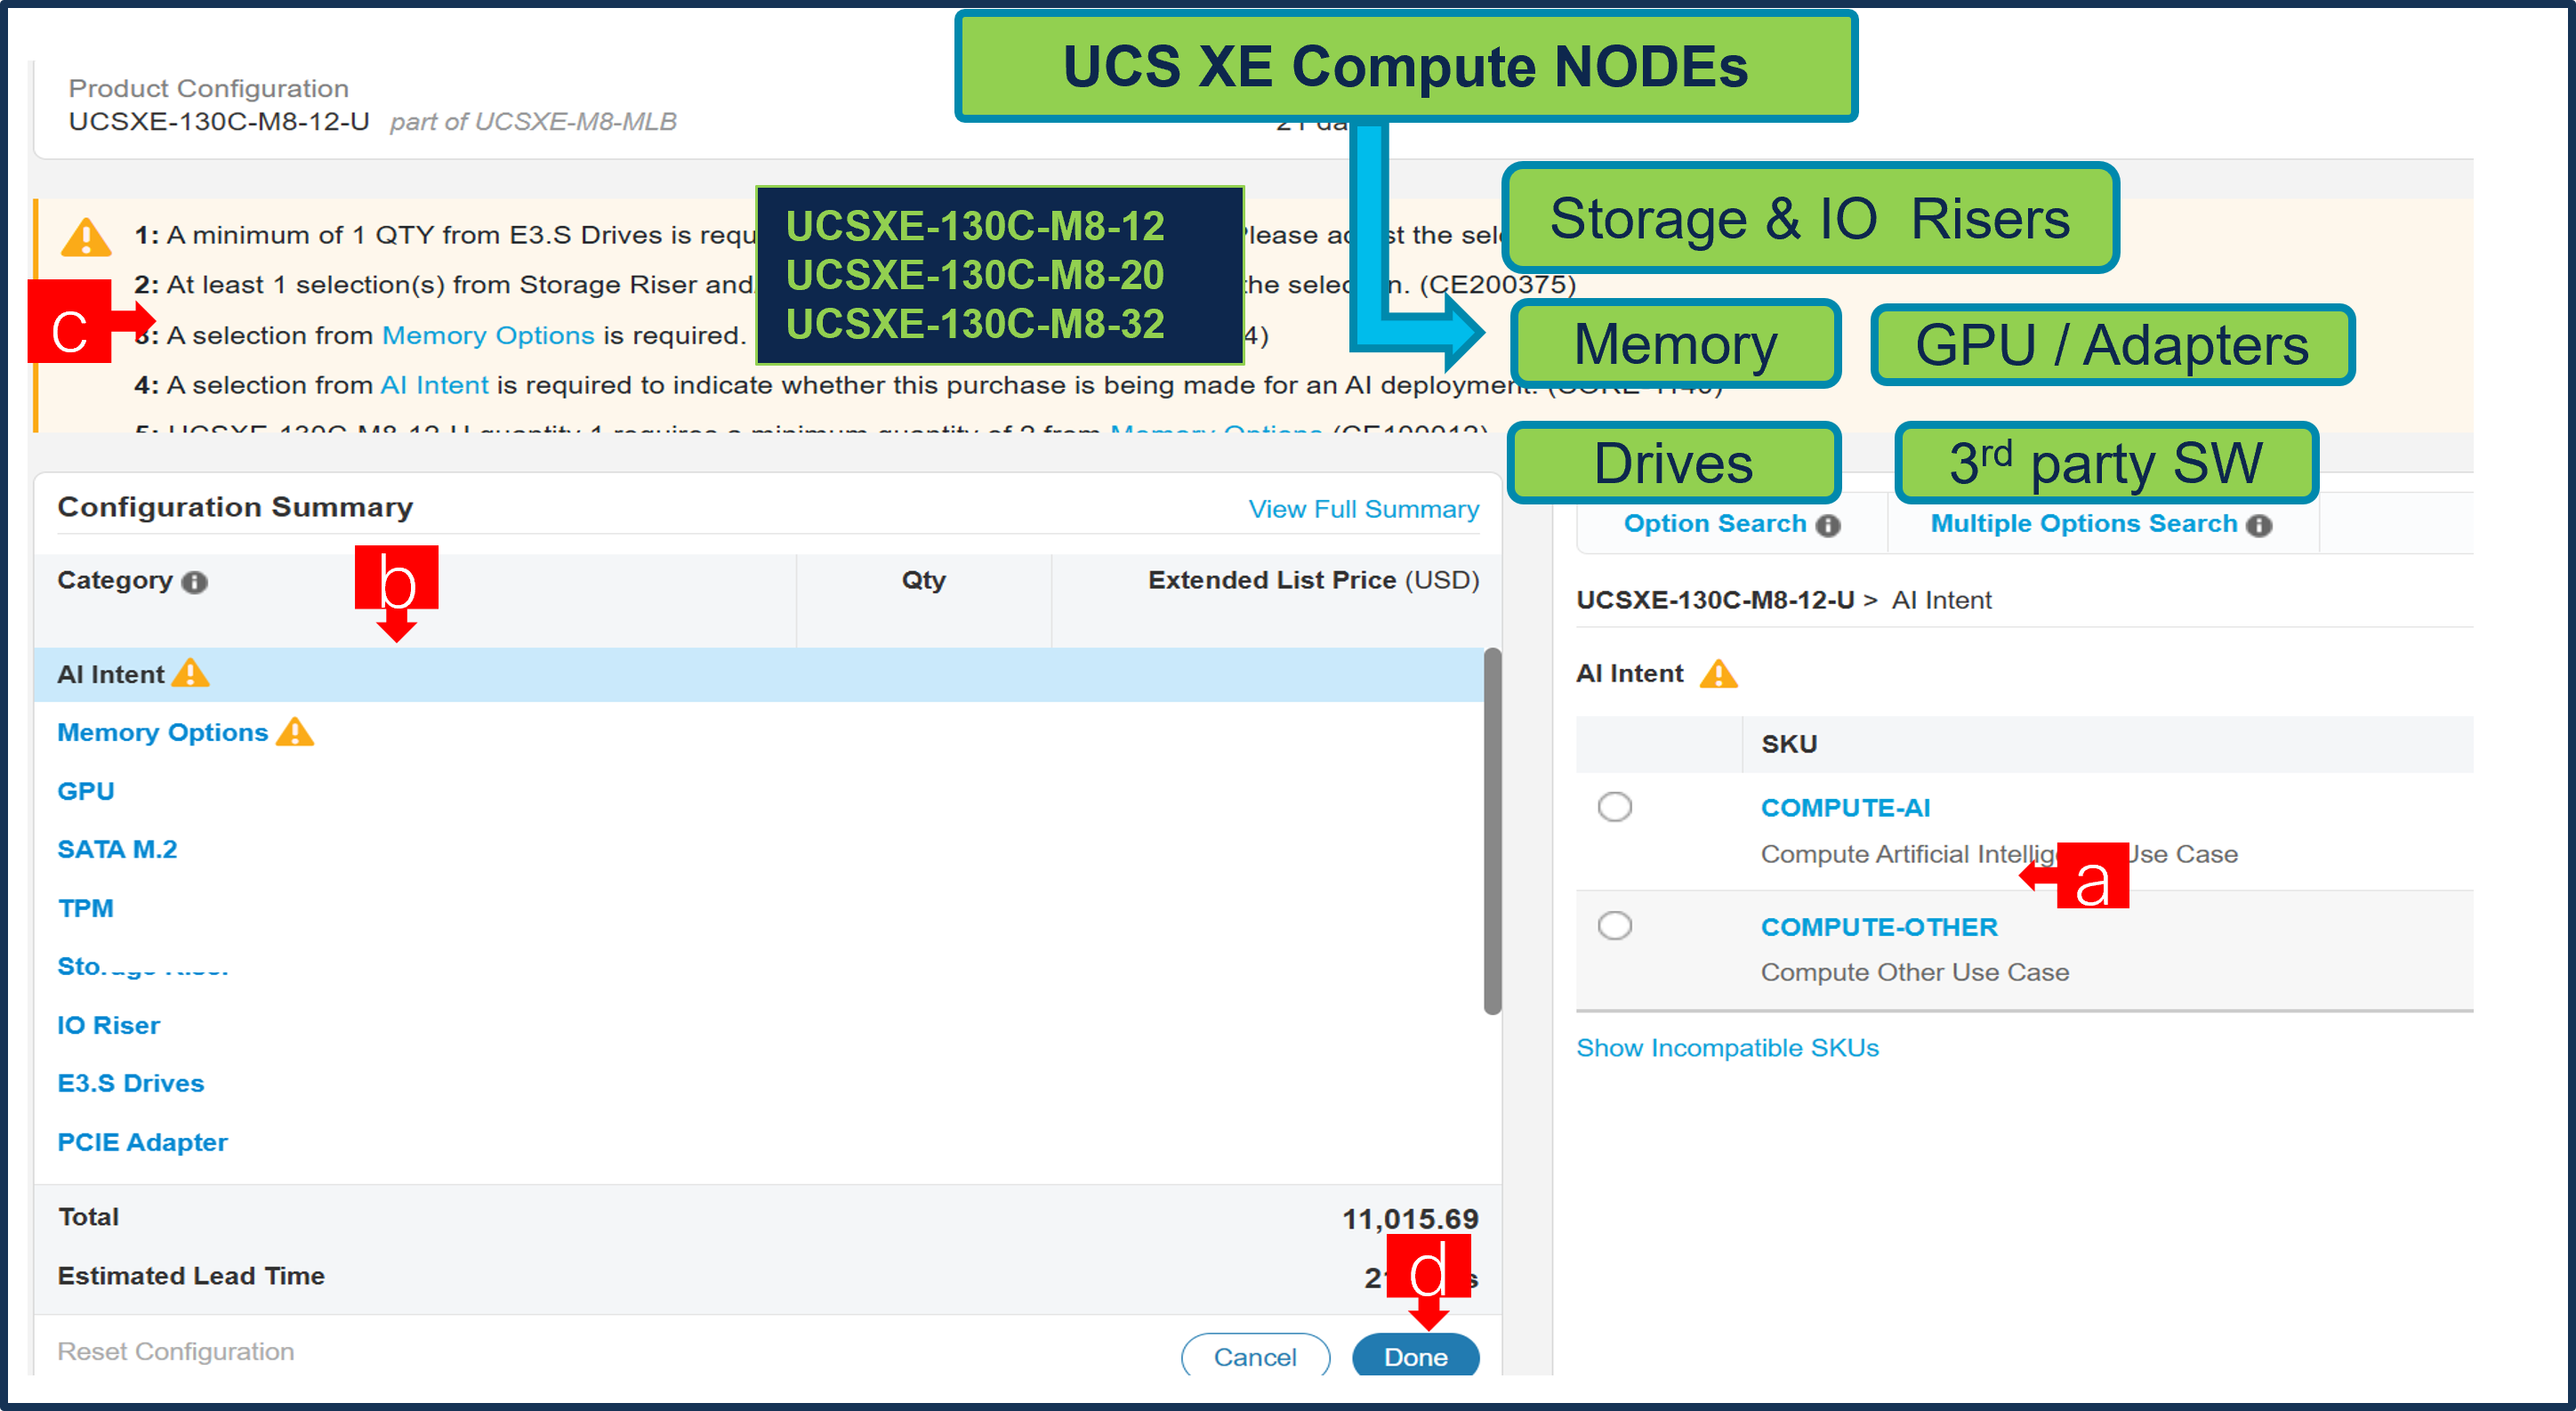Screen dimensions: 2576x1411
Task: Click the Done button
Action: [1415, 1356]
